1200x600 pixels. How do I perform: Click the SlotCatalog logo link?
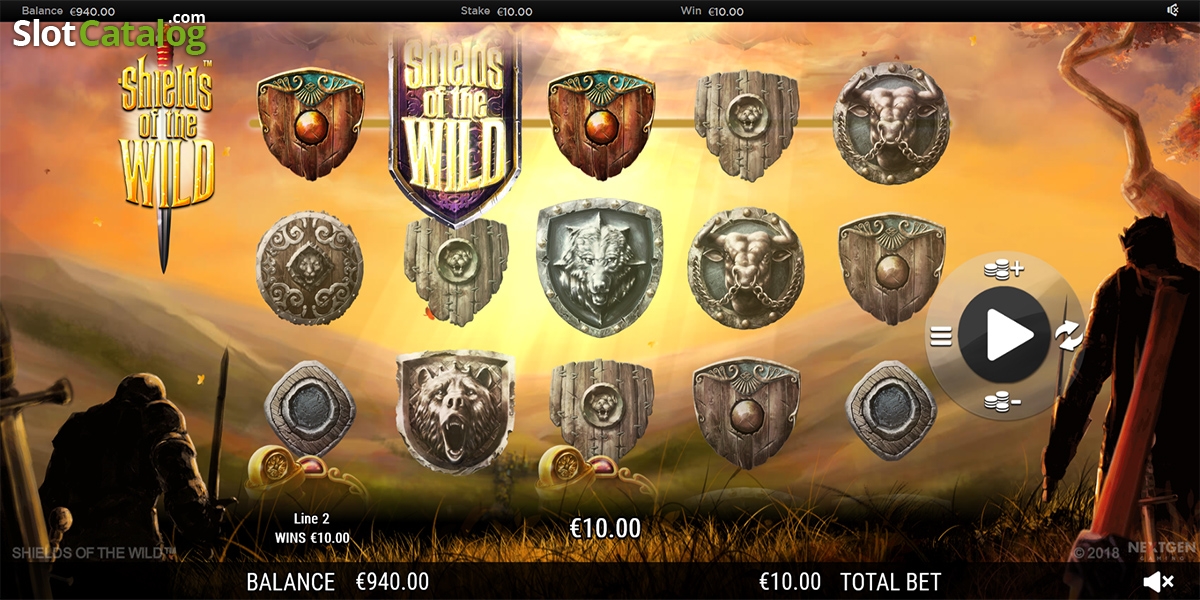tap(109, 32)
